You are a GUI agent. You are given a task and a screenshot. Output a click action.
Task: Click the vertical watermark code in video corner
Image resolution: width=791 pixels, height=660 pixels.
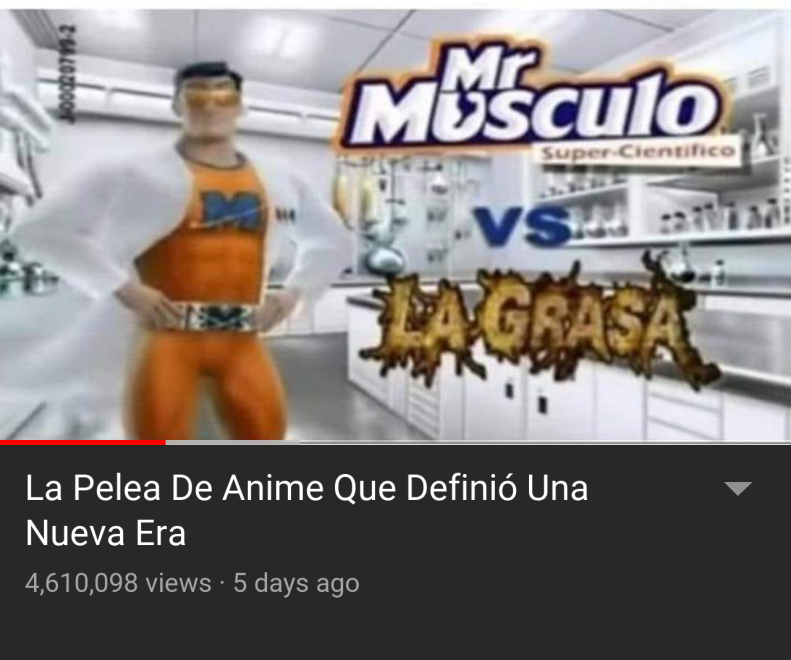[69, 74]
